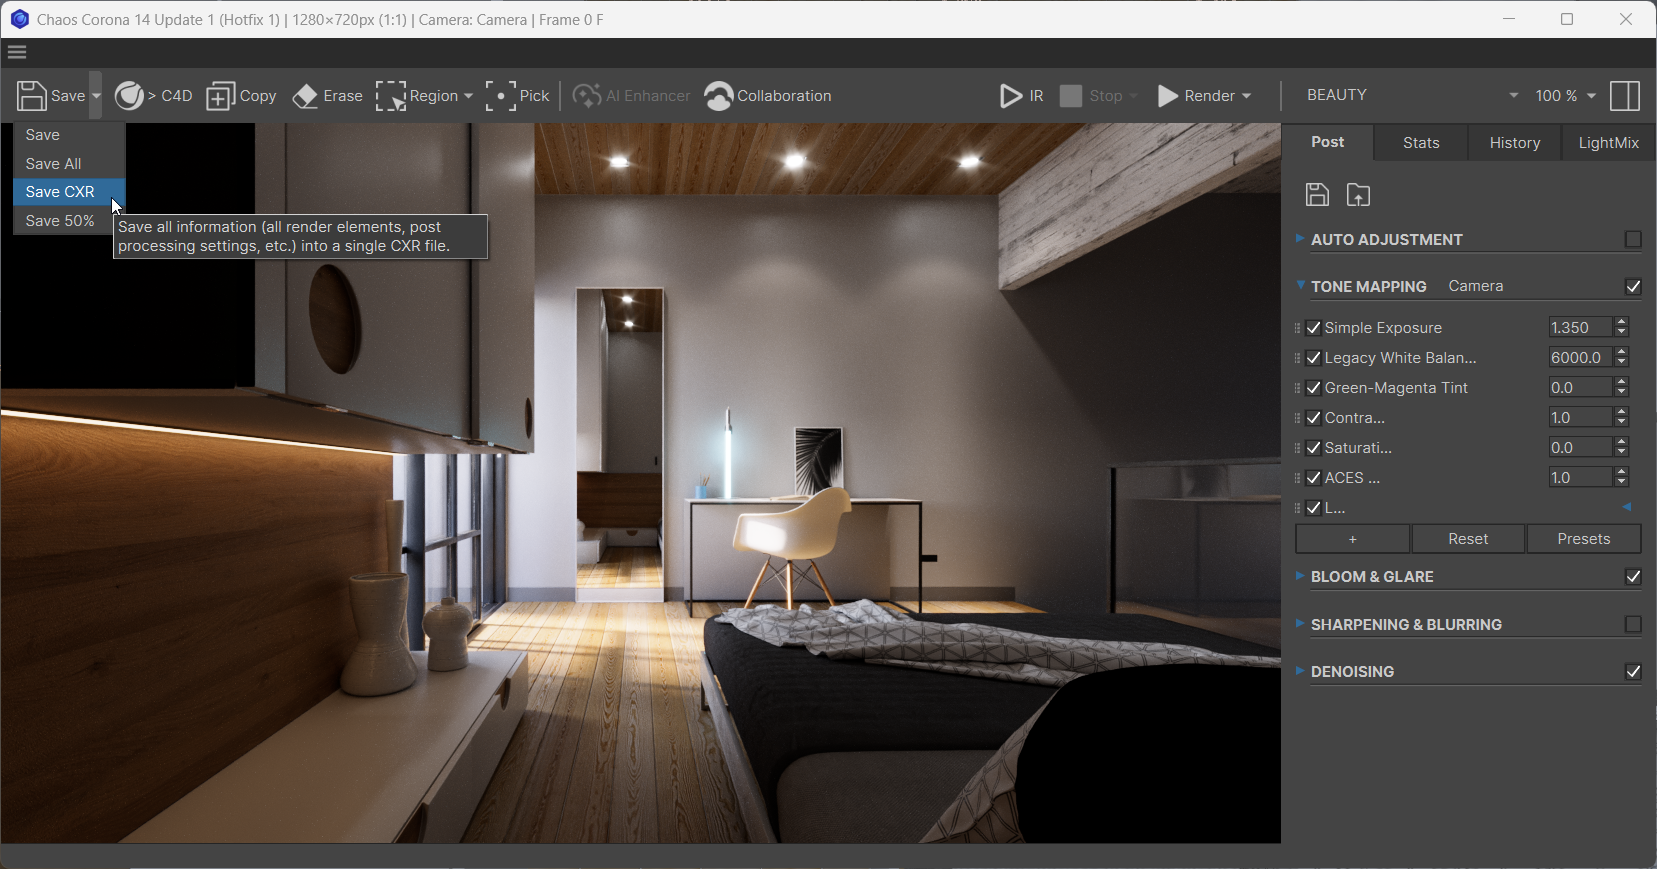Copy the render to clipboard
Viewport: 1657px width, 869px height.
[x=241, y=96]
